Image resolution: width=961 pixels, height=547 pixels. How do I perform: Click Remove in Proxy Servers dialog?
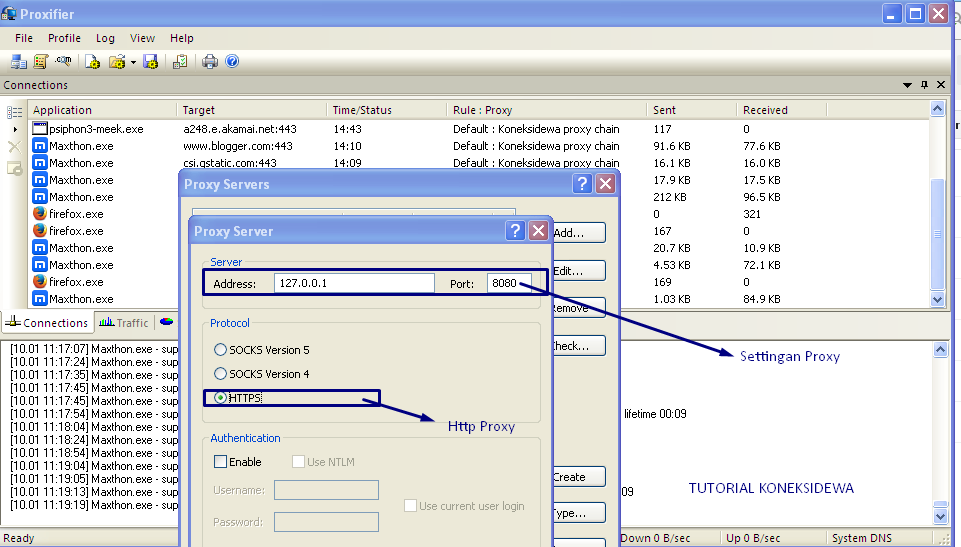coord(579,308)
